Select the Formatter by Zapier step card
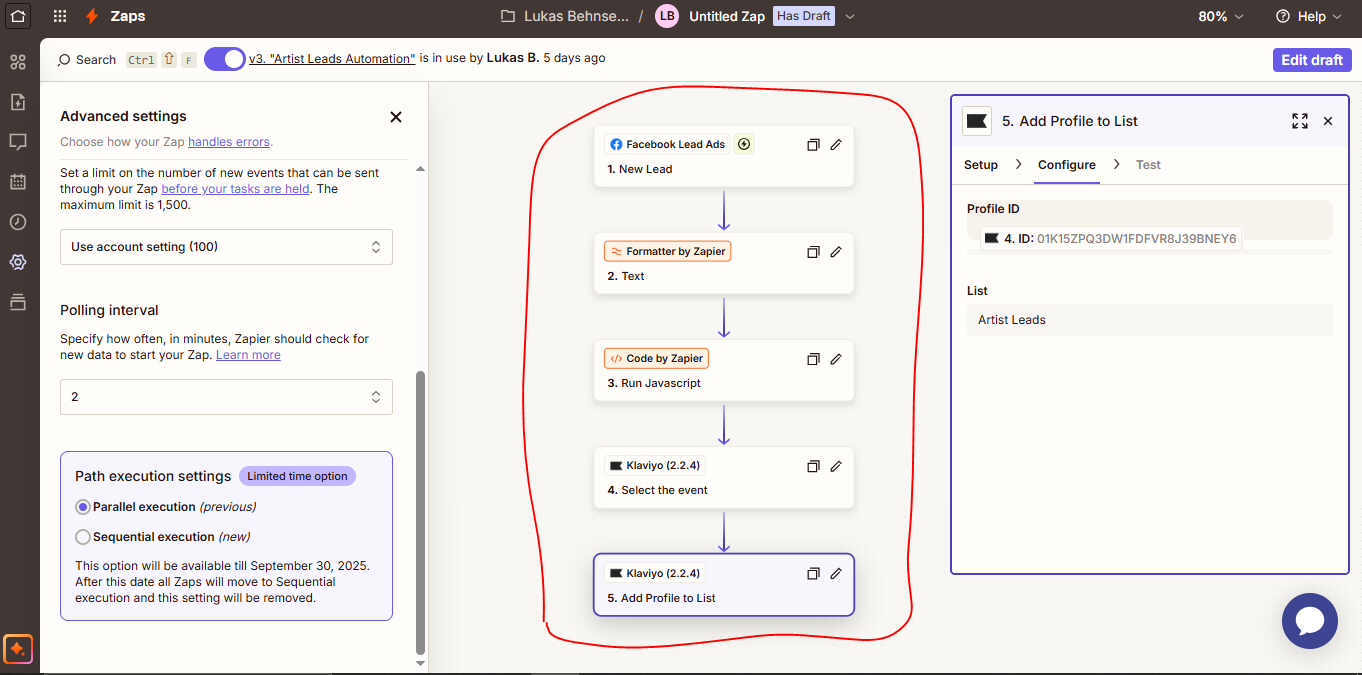Image resolution: width=1362 pixels, height=675 pixels. [724, 263]
